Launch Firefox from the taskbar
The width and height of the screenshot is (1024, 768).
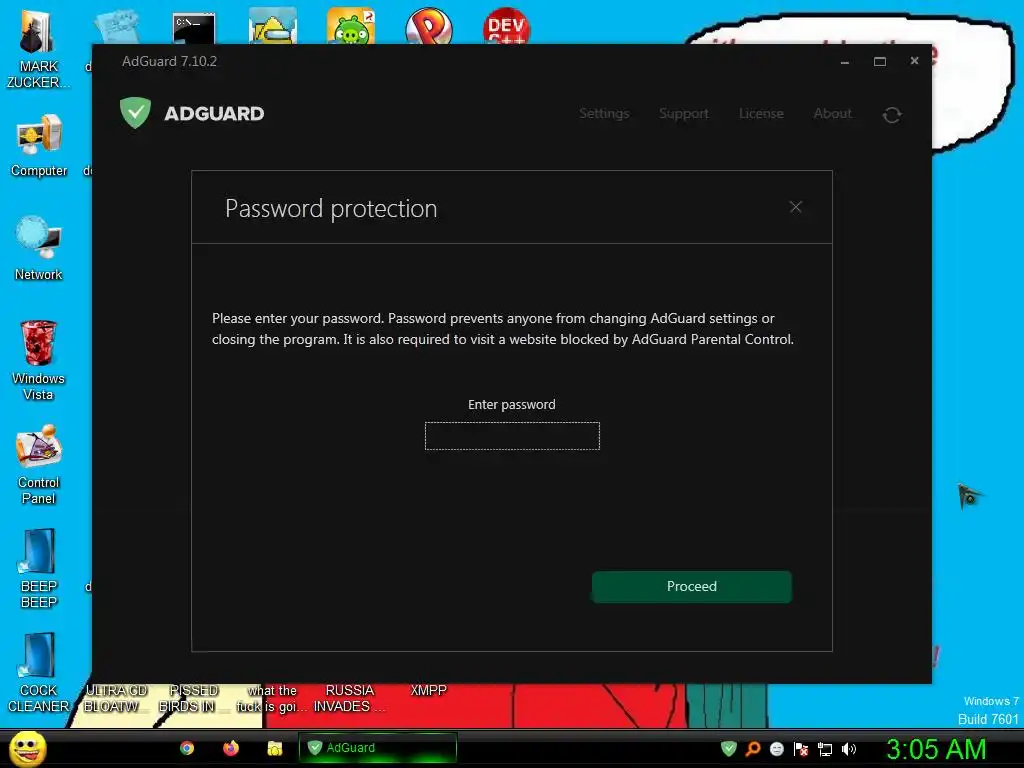pyautogui.click(x=231, y=748)
